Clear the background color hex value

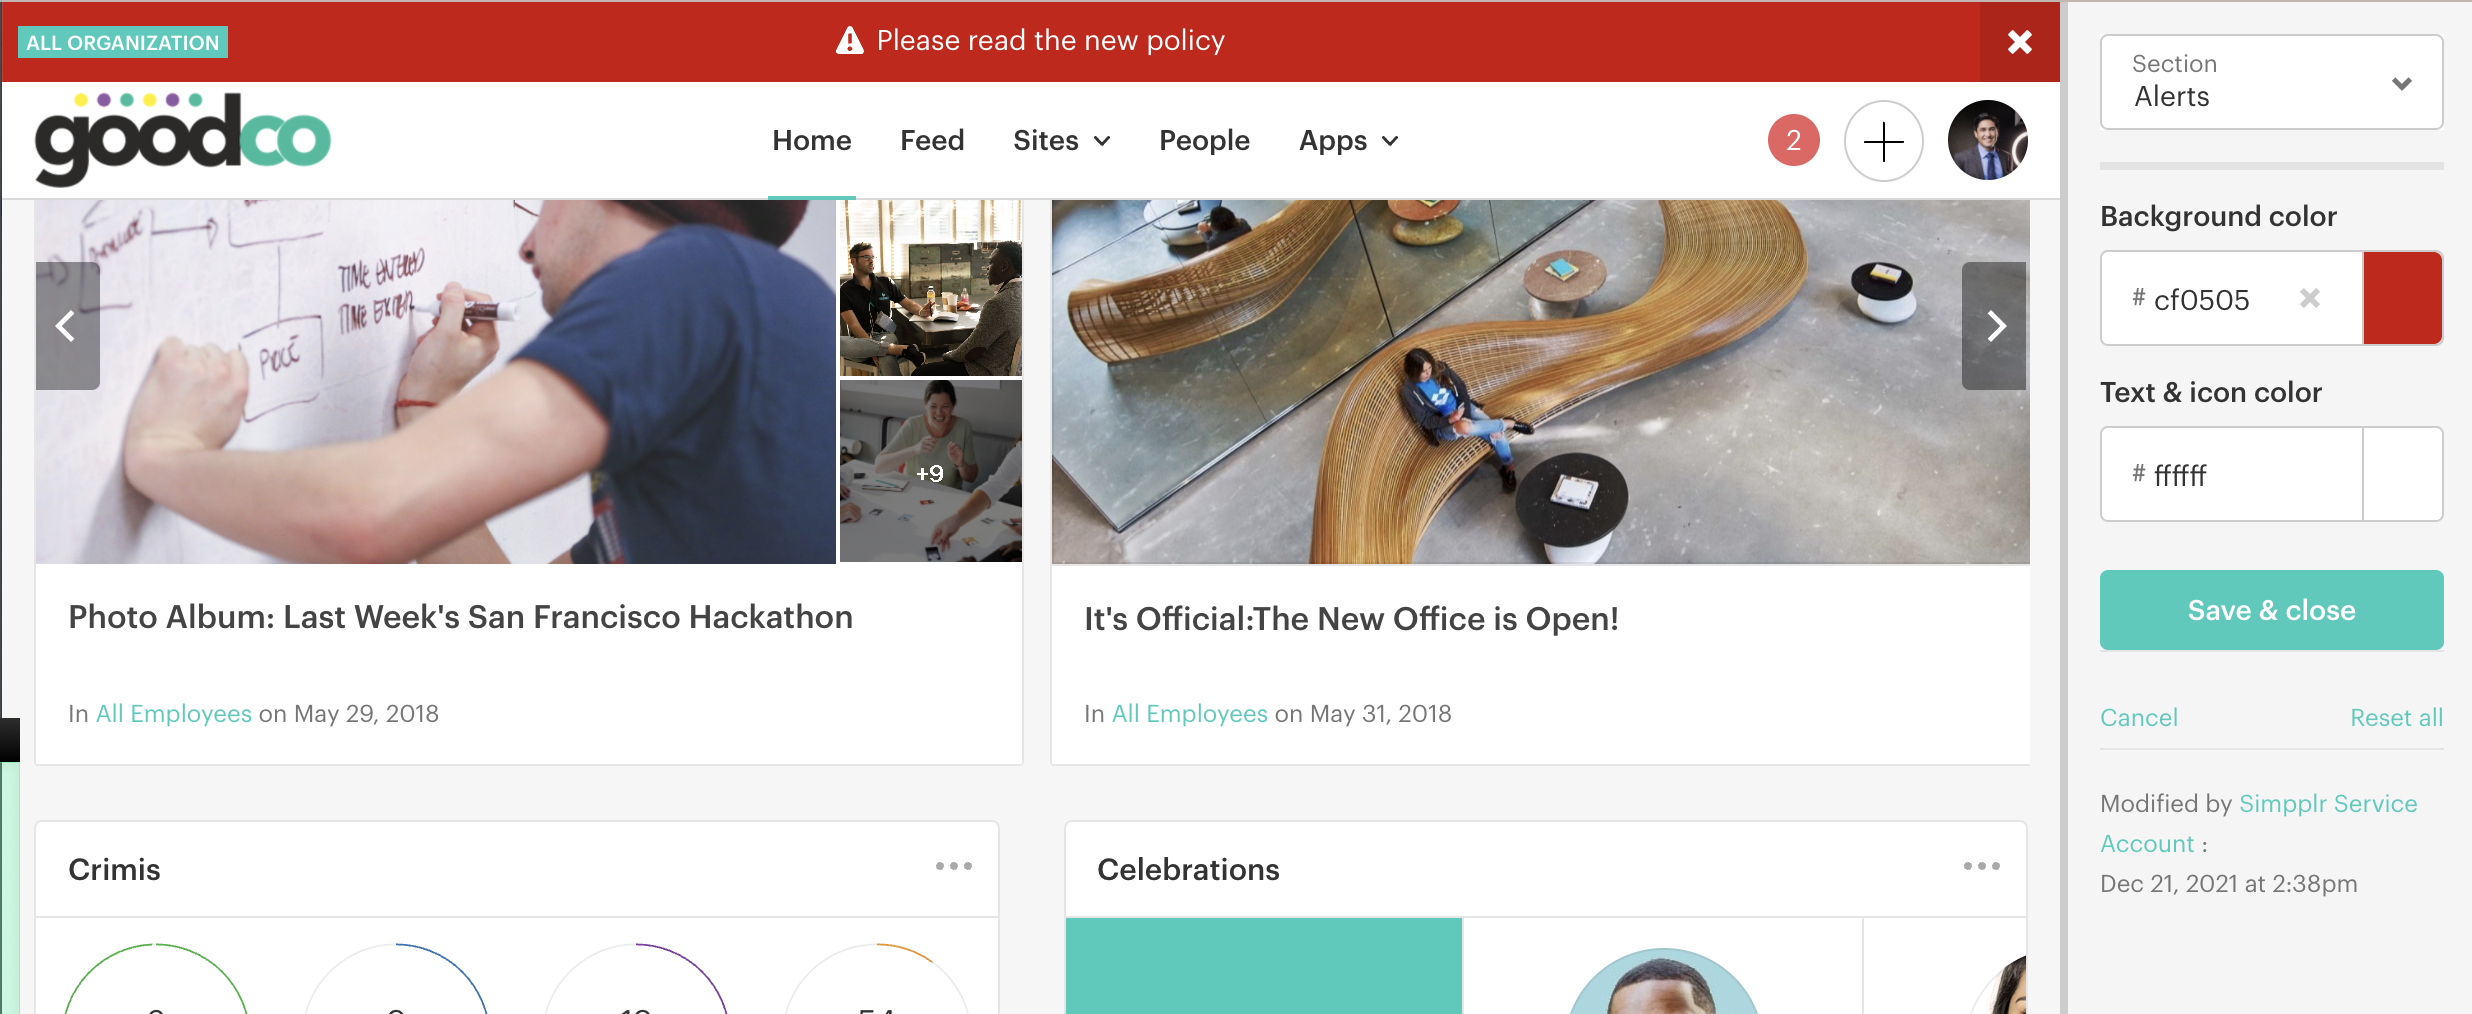pyautogui.click(x=2309, y=298)
